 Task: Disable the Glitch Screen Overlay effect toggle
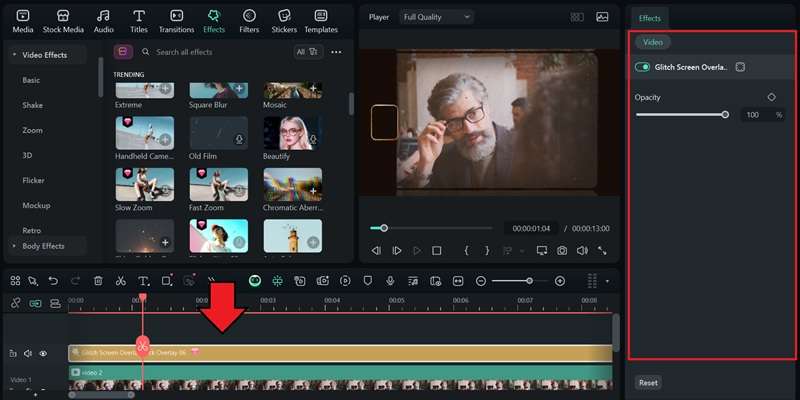pos(642,67)
